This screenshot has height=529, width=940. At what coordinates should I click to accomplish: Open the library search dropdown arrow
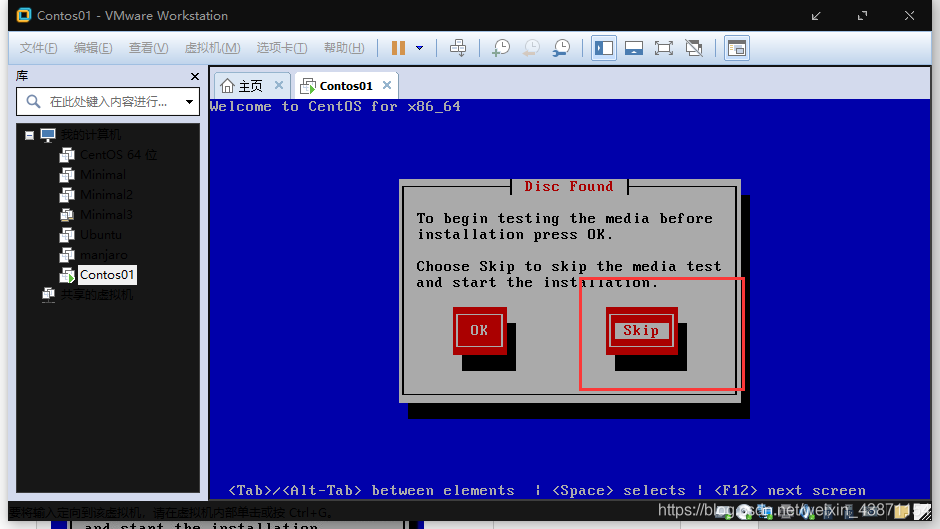(x=189, y=101)
